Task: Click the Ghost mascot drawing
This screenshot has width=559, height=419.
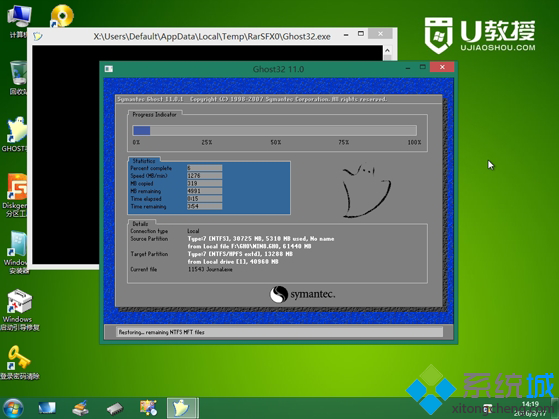Action: point(366,190)
